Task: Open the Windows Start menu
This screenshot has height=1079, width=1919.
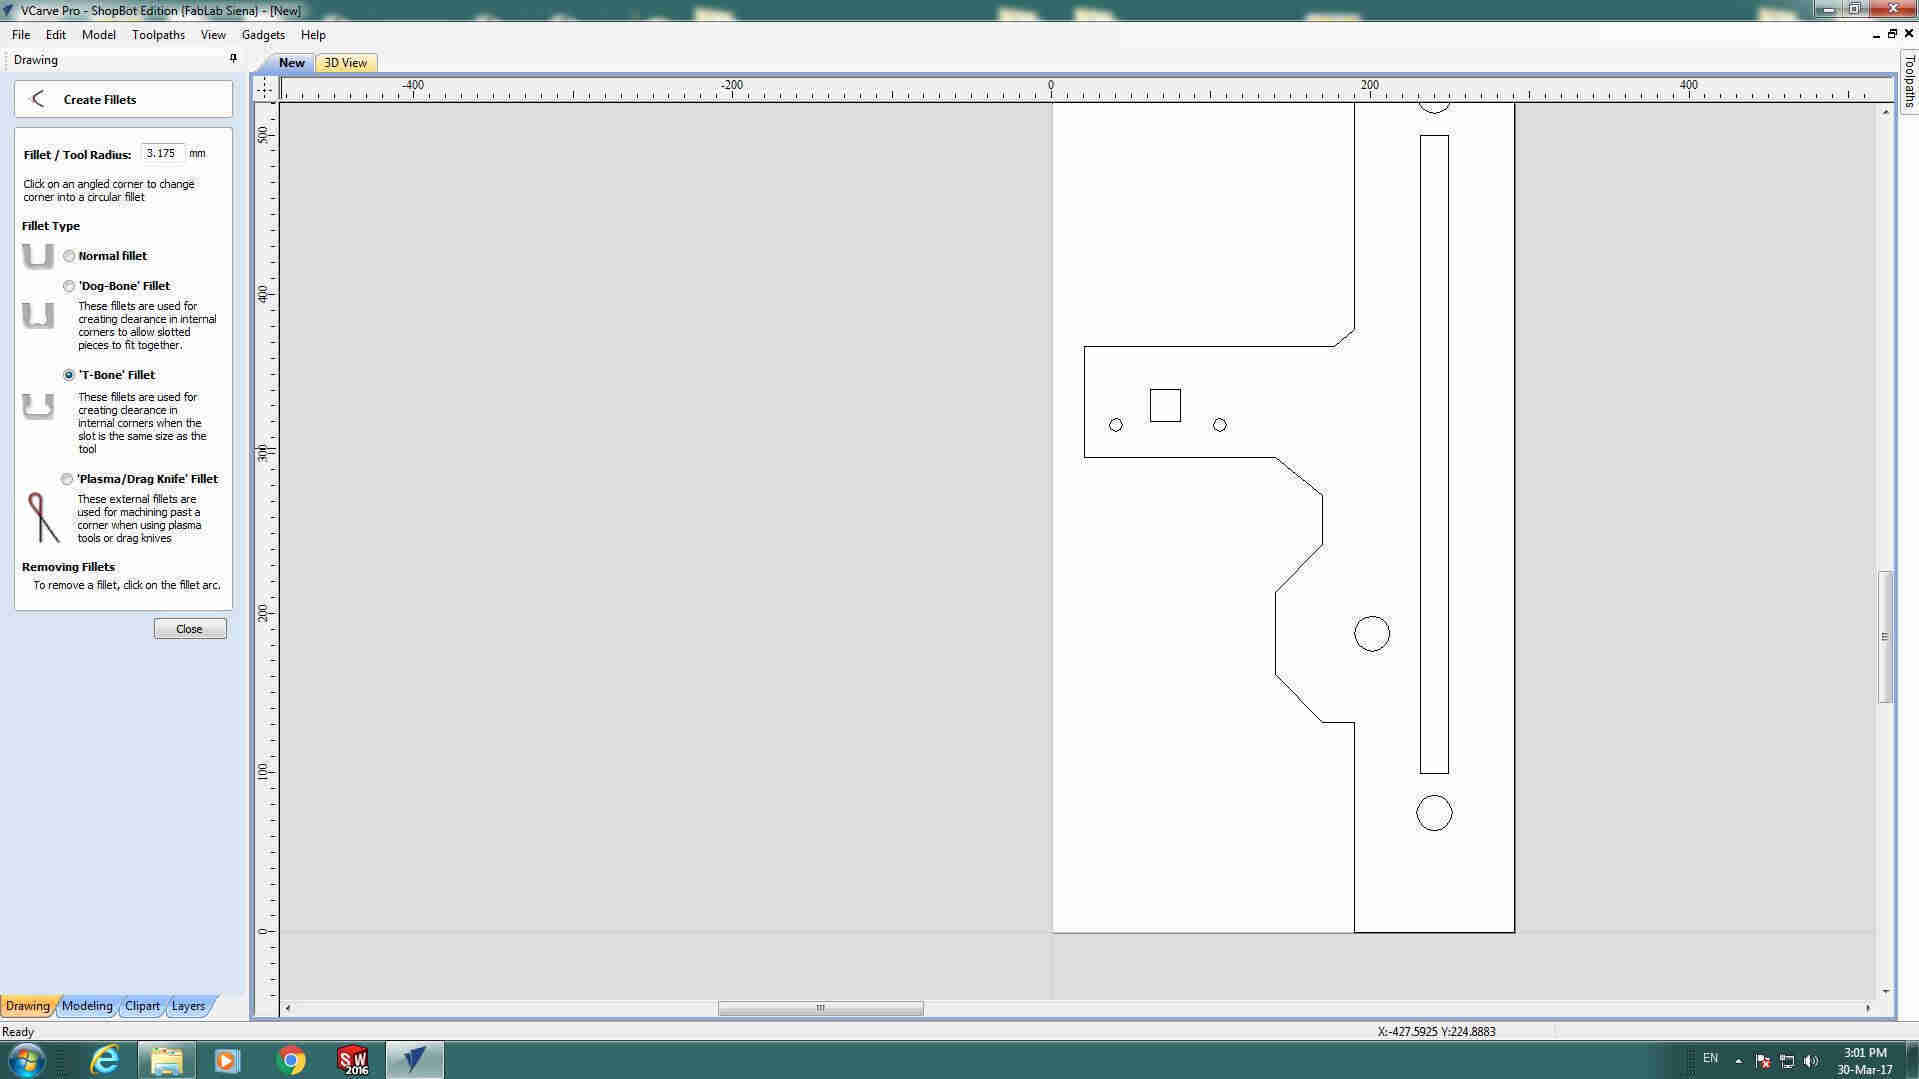Action: (x=25, y=1060)
